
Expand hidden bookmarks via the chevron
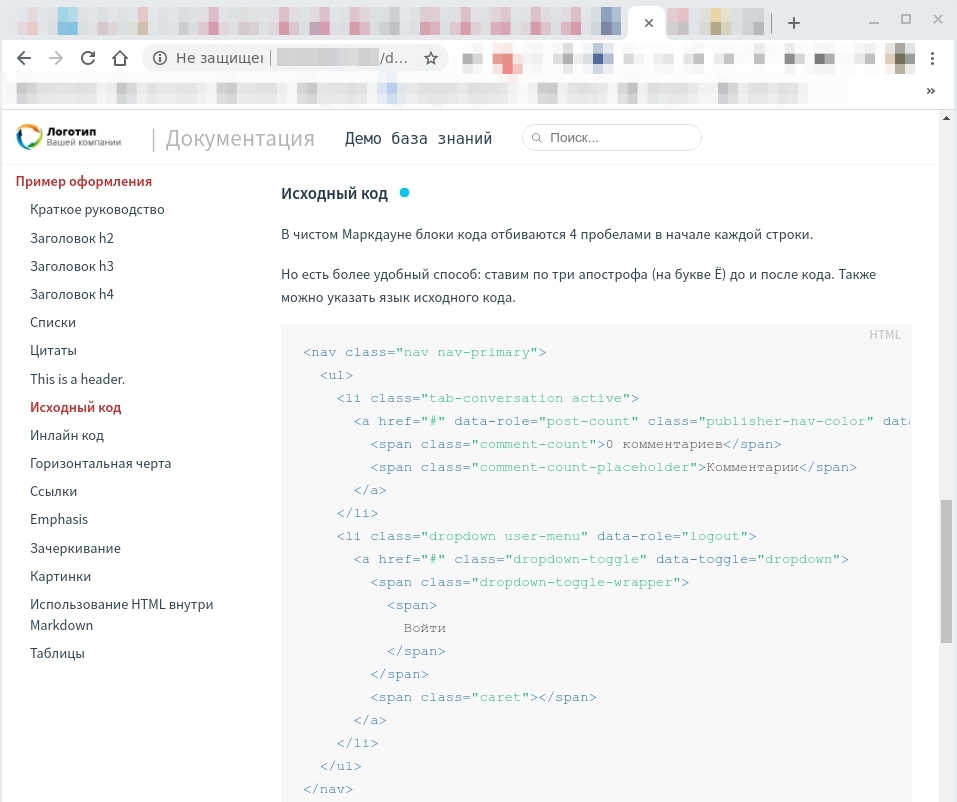tap(931, 90)
